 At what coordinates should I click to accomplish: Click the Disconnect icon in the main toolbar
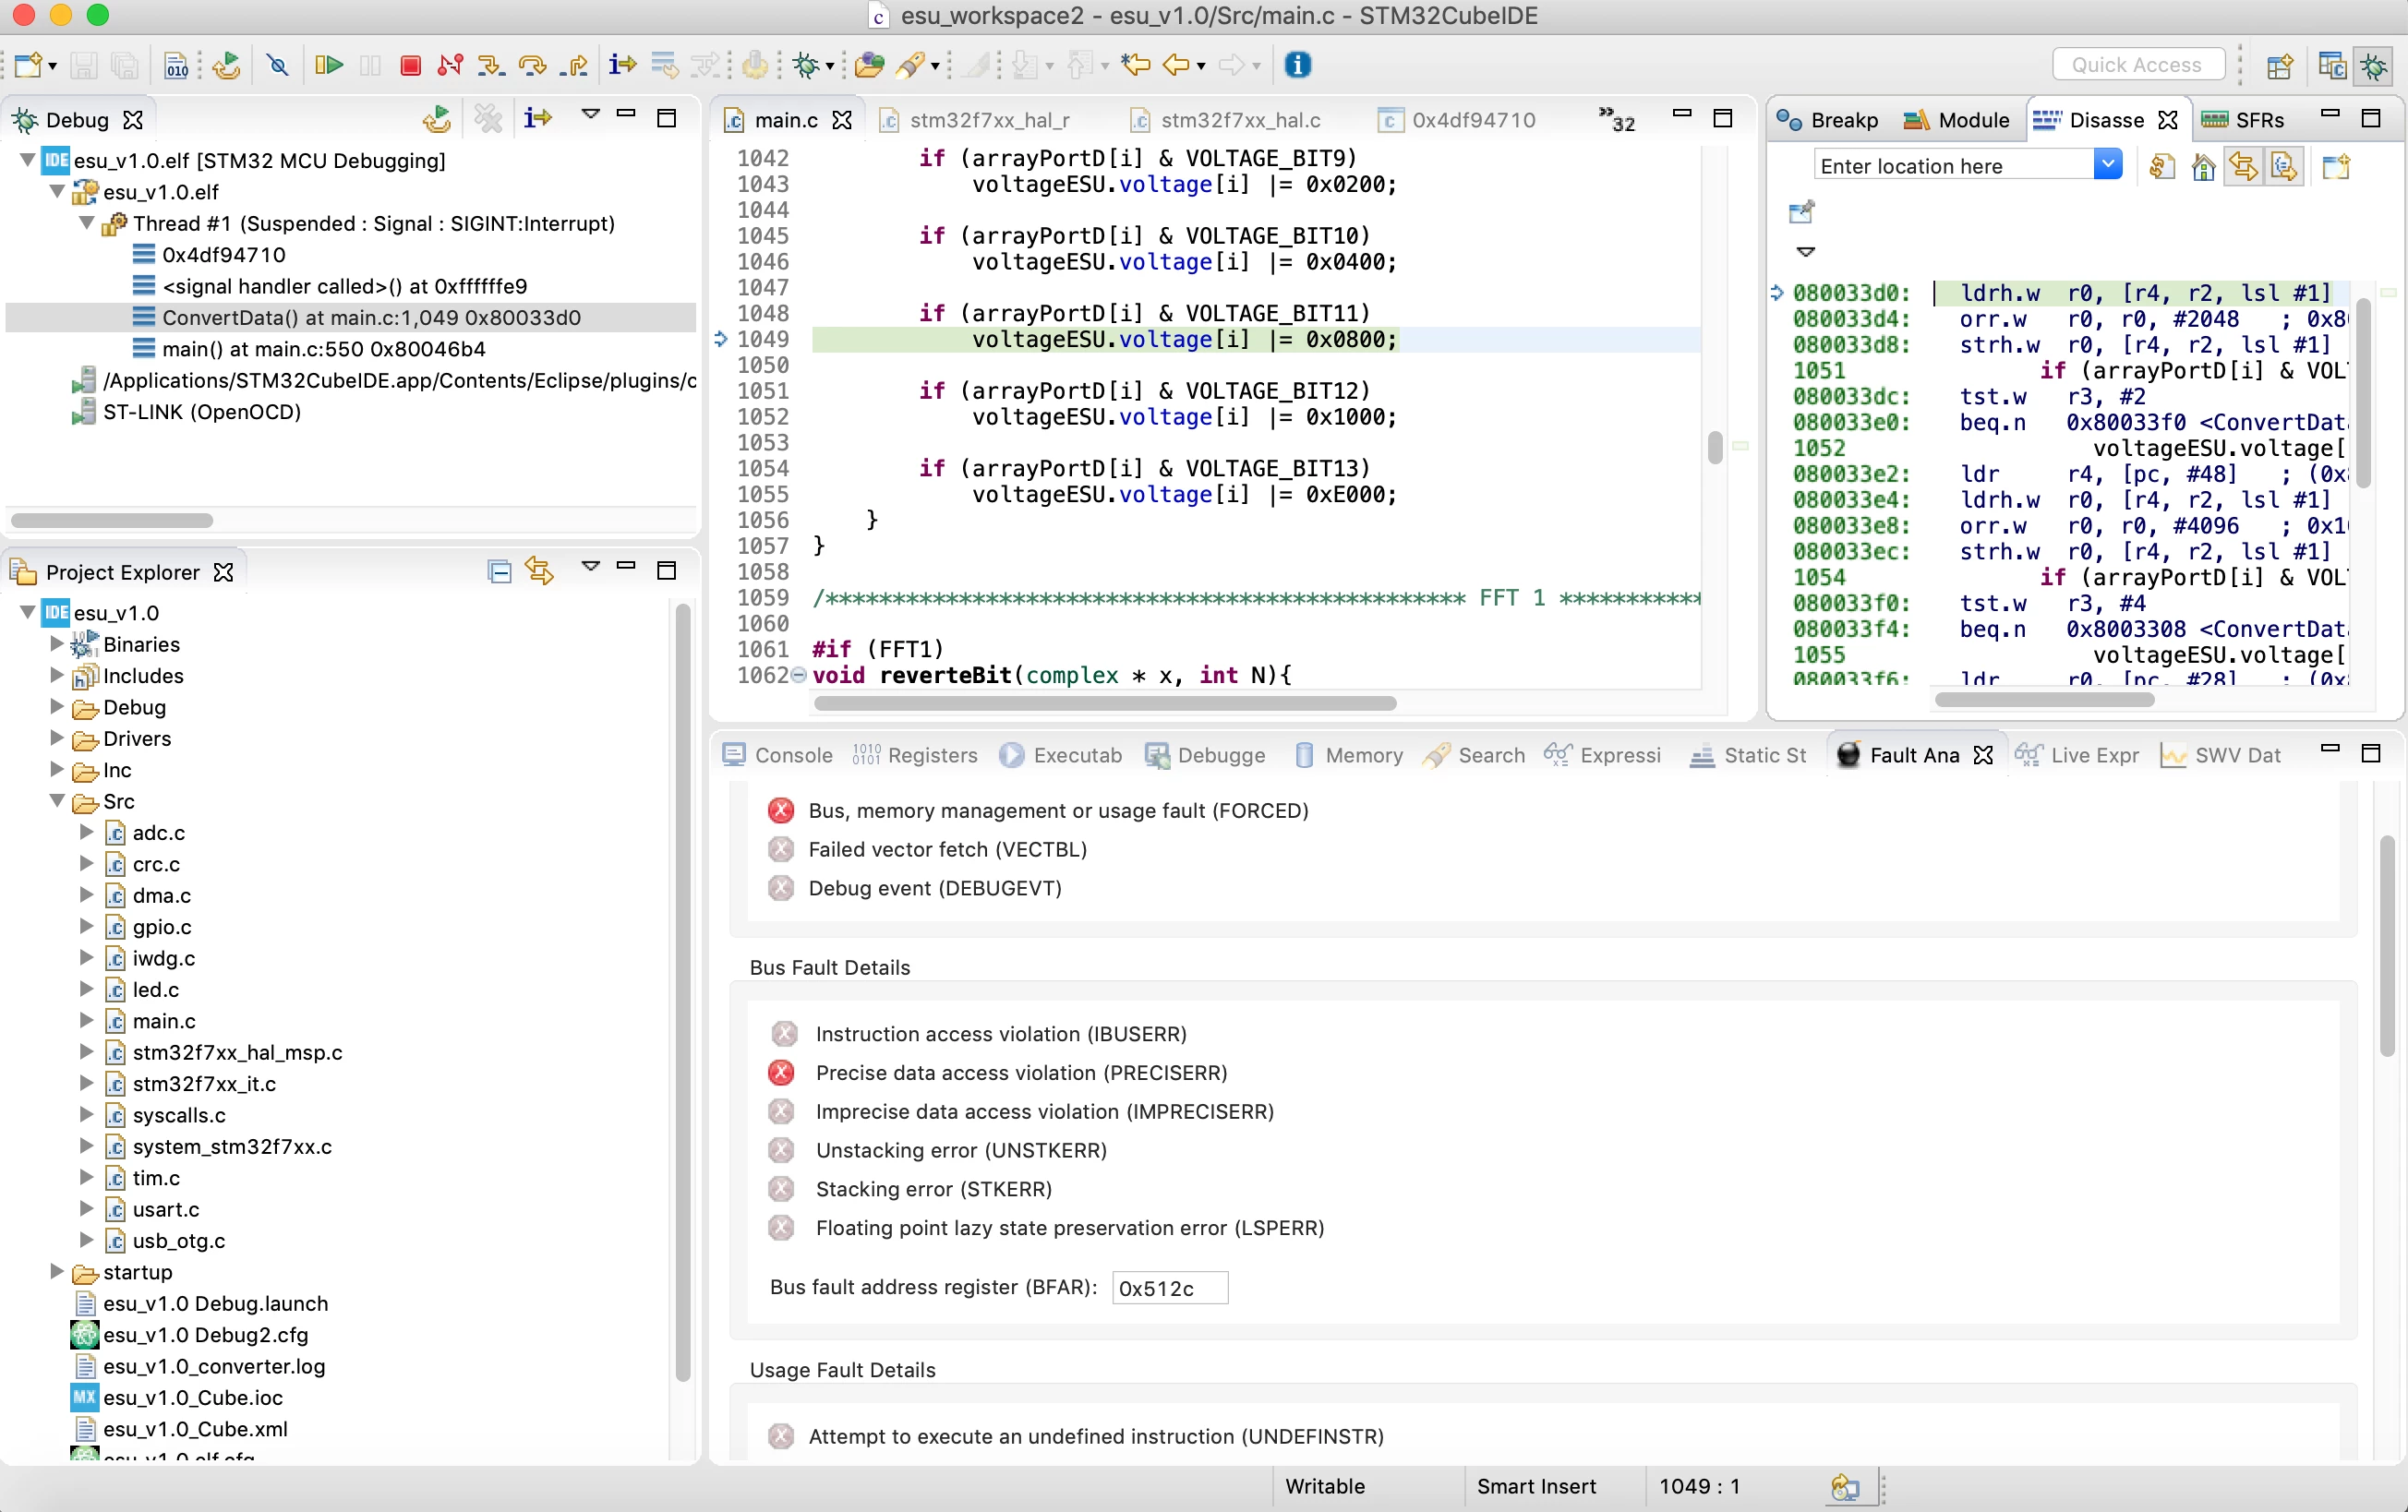[x=450, y=66]
